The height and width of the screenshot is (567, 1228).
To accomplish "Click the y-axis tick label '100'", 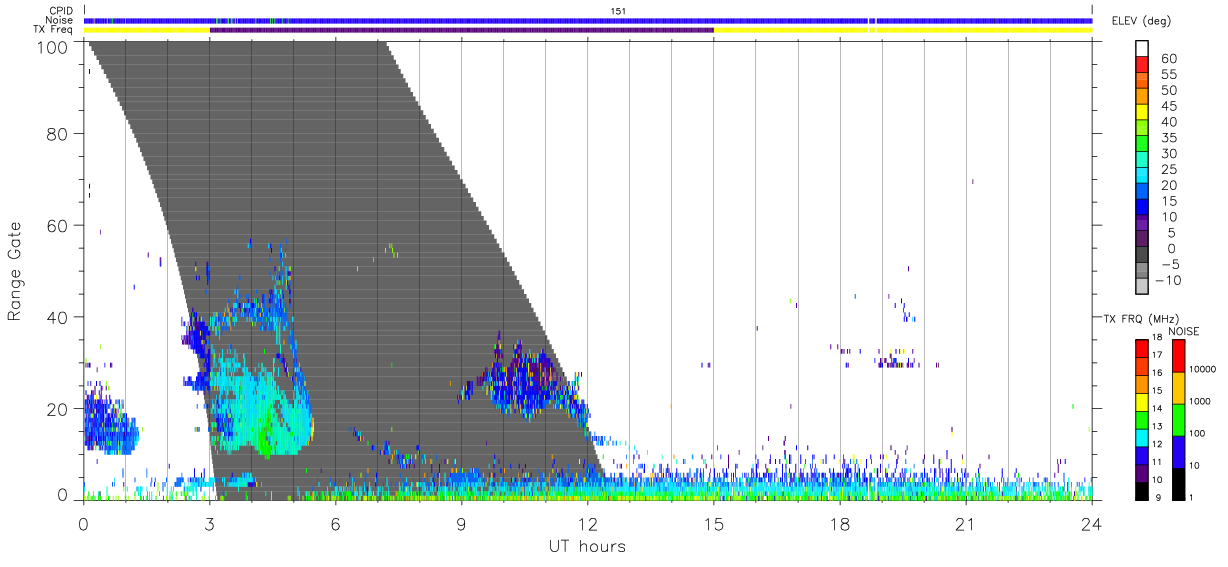I will click(54, 47).
